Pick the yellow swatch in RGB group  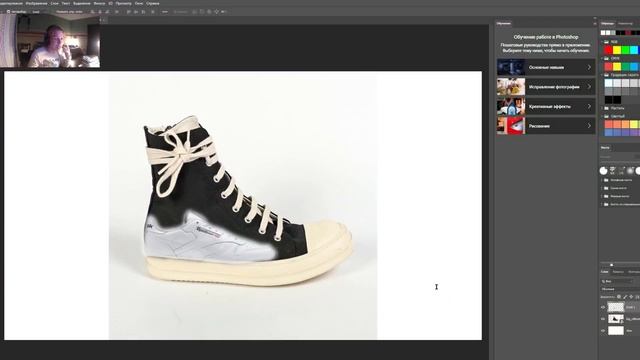click(617, 50)
